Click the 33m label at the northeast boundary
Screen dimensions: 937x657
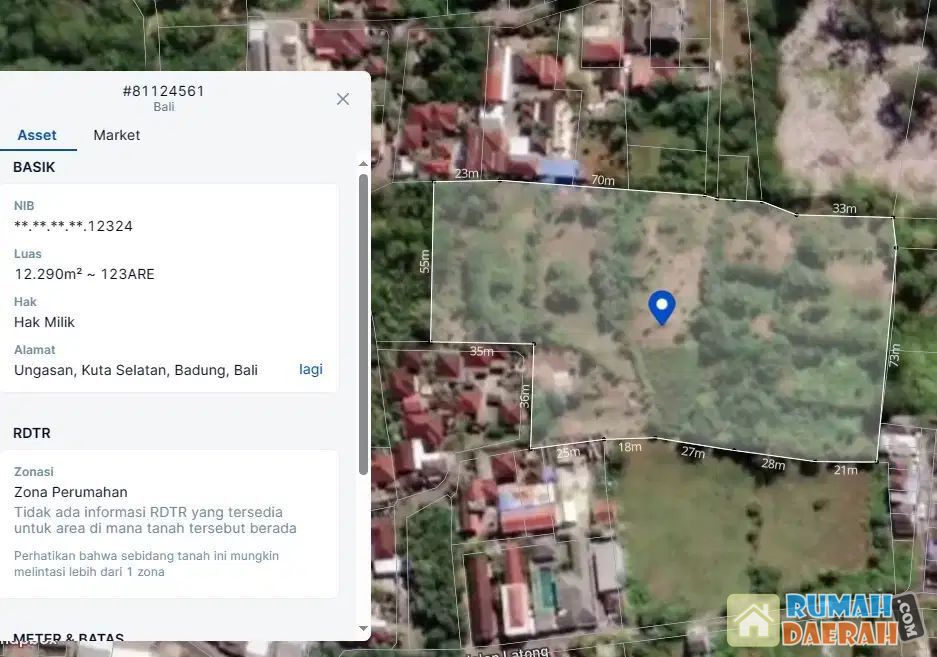pyautogui.click(x=844, y=208)
